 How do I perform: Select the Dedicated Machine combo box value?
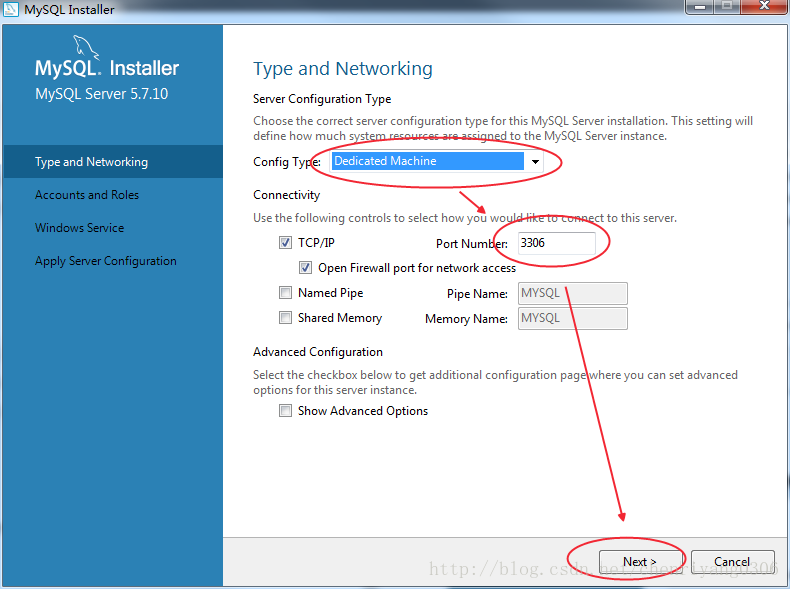pos(428,161)
